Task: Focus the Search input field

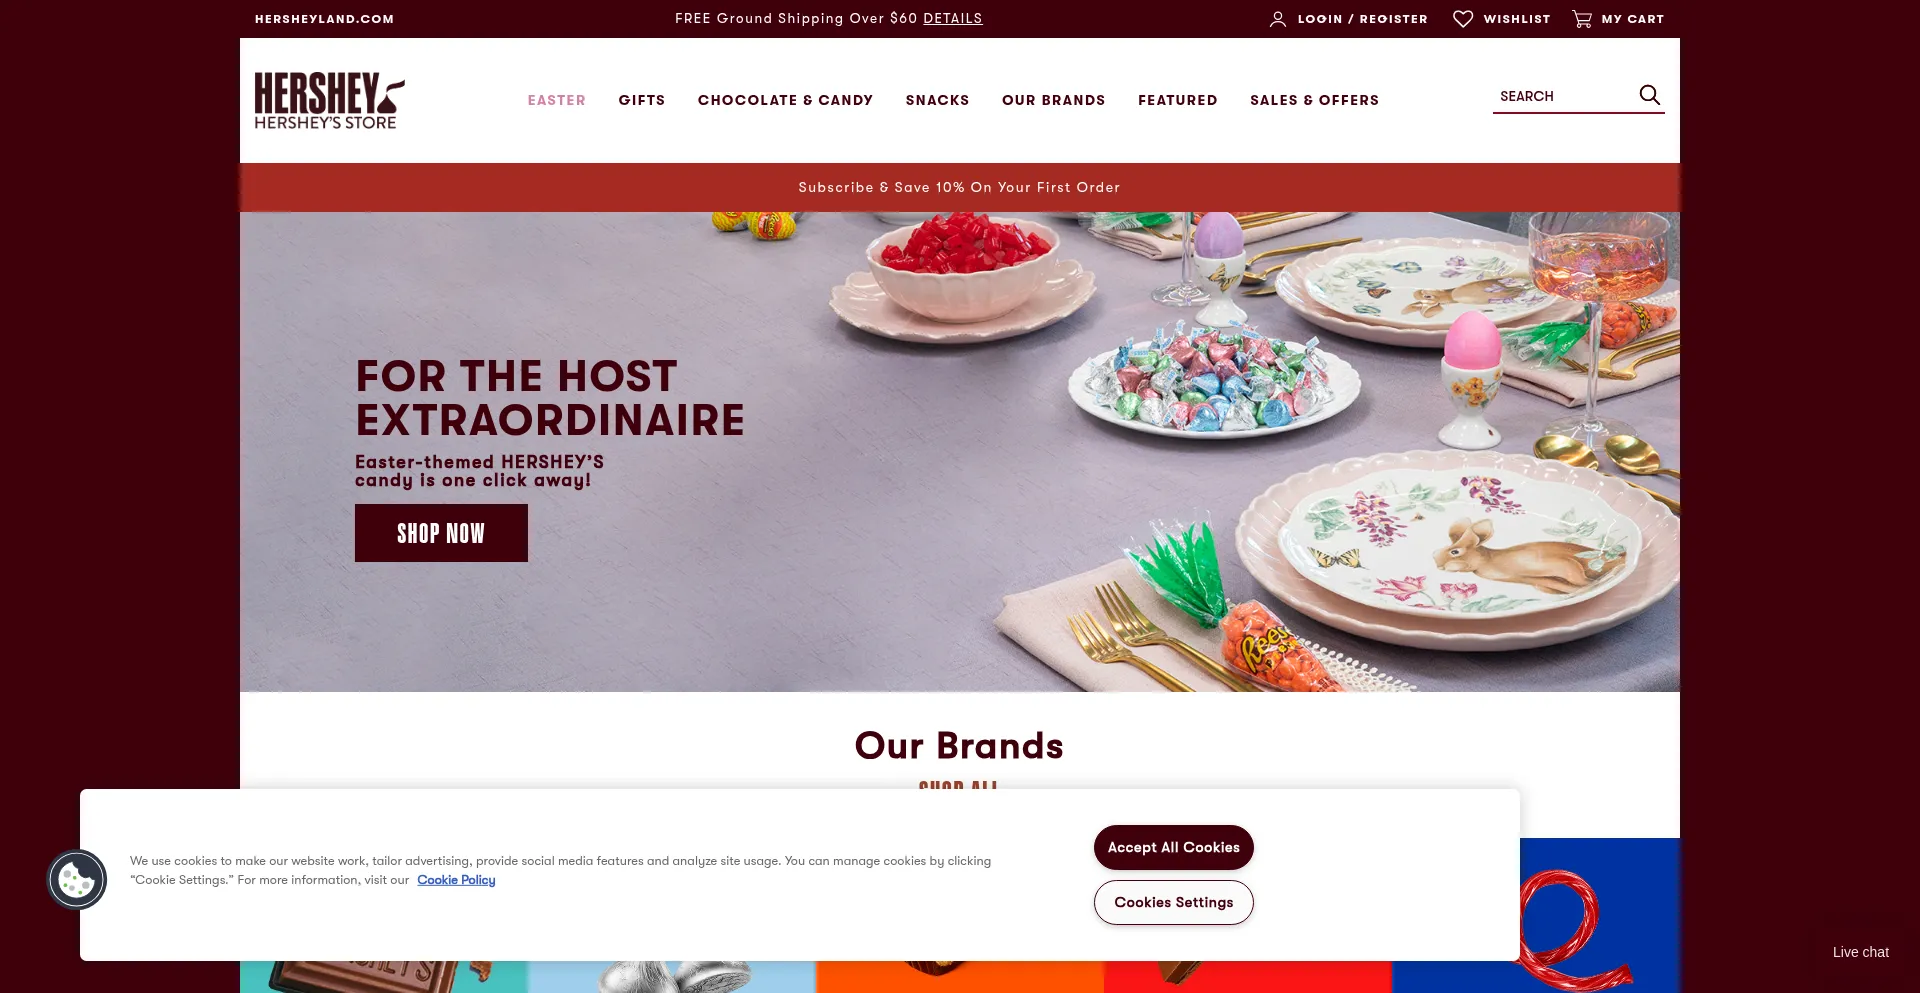Action: point(1565,96)
